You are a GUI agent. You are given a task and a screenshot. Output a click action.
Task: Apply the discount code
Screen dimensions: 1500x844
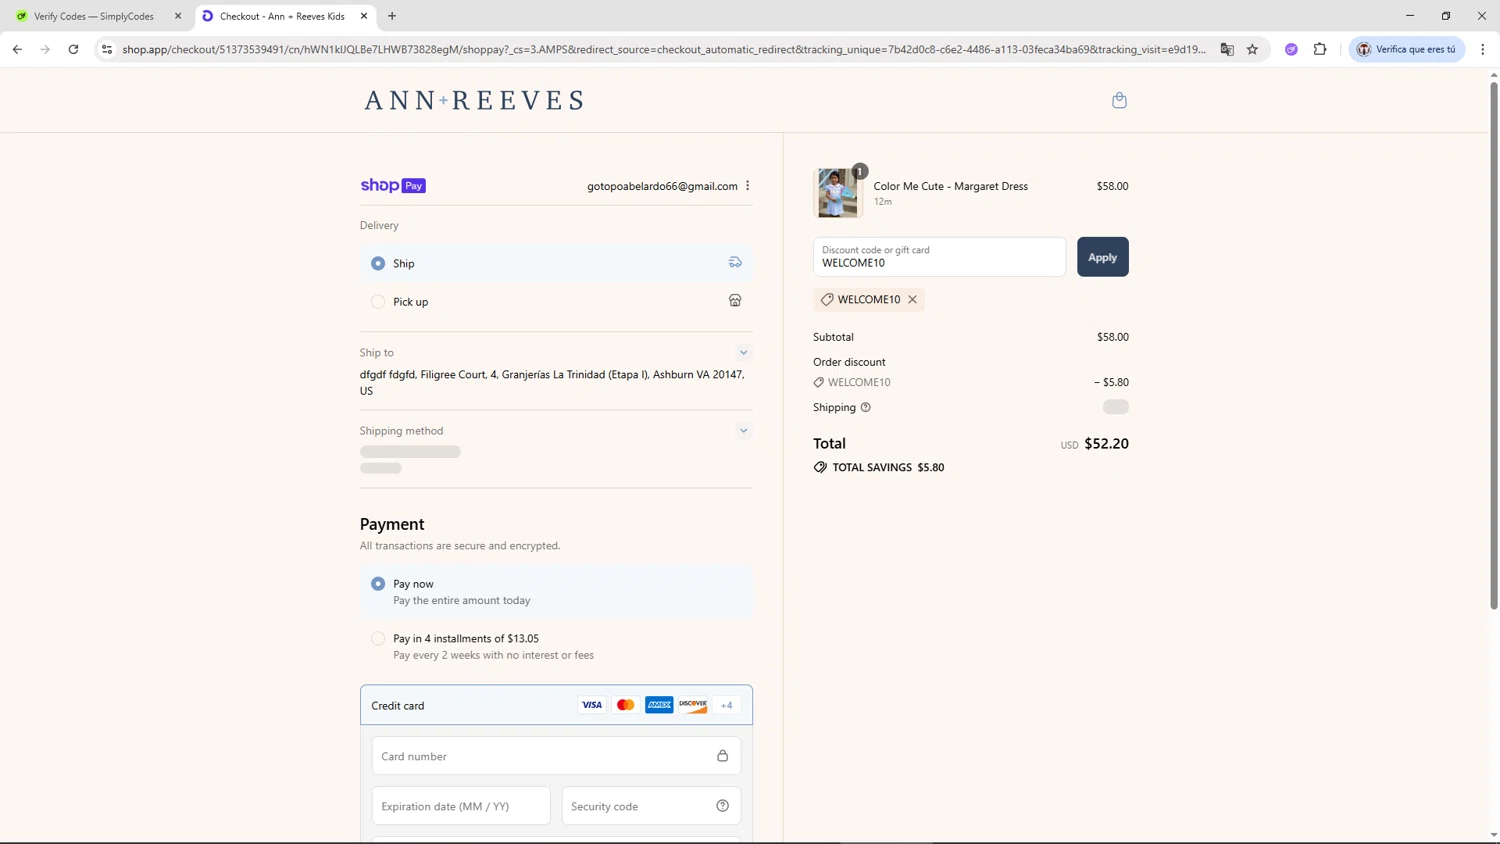click(1102, 257)
